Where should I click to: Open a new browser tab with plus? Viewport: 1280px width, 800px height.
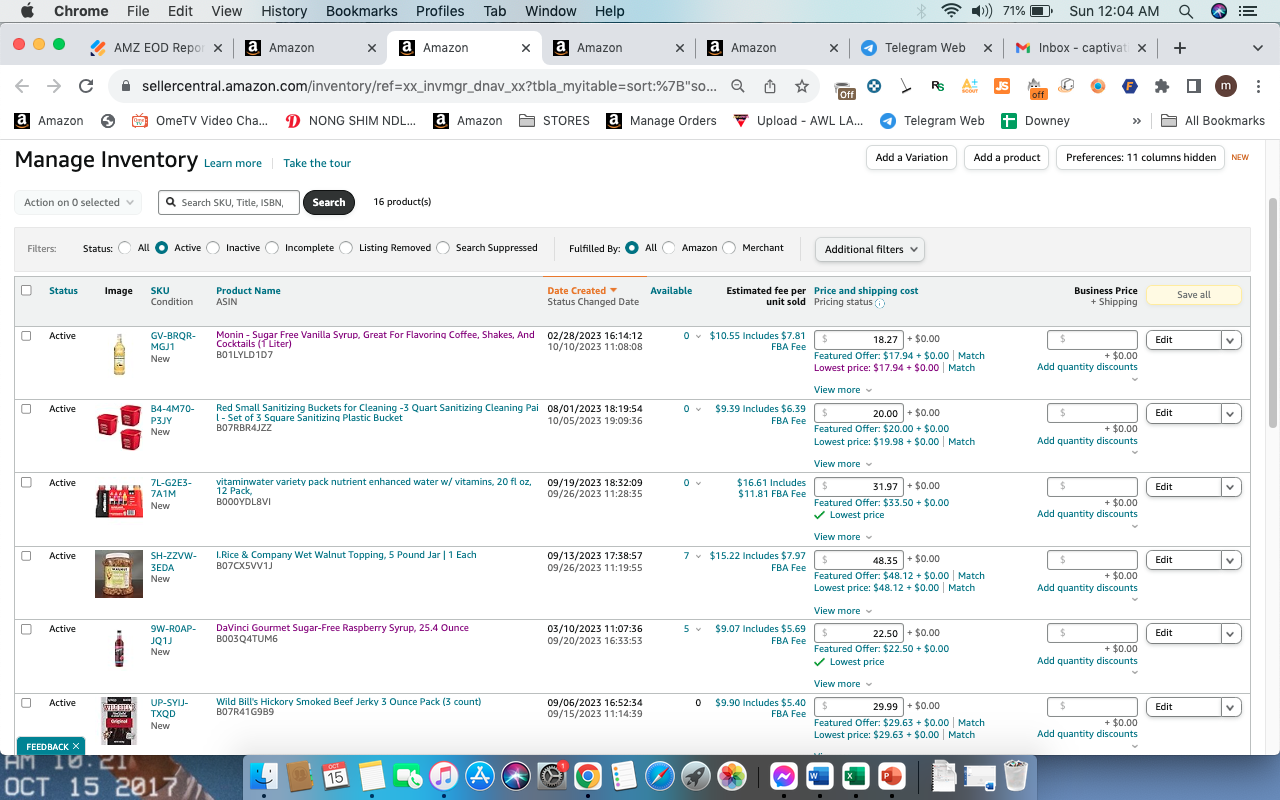[1180, 48]
